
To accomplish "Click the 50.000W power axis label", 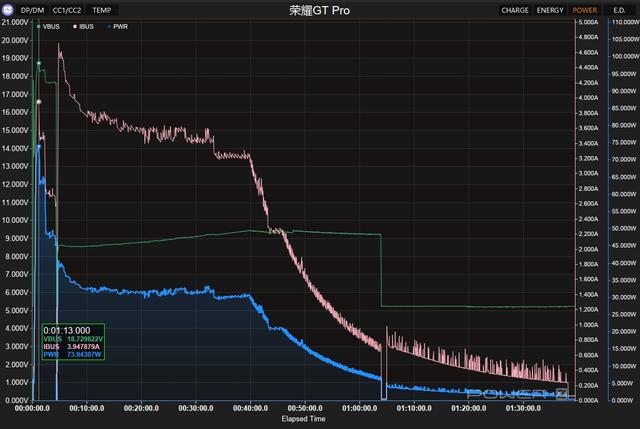I will coord(624,229).
